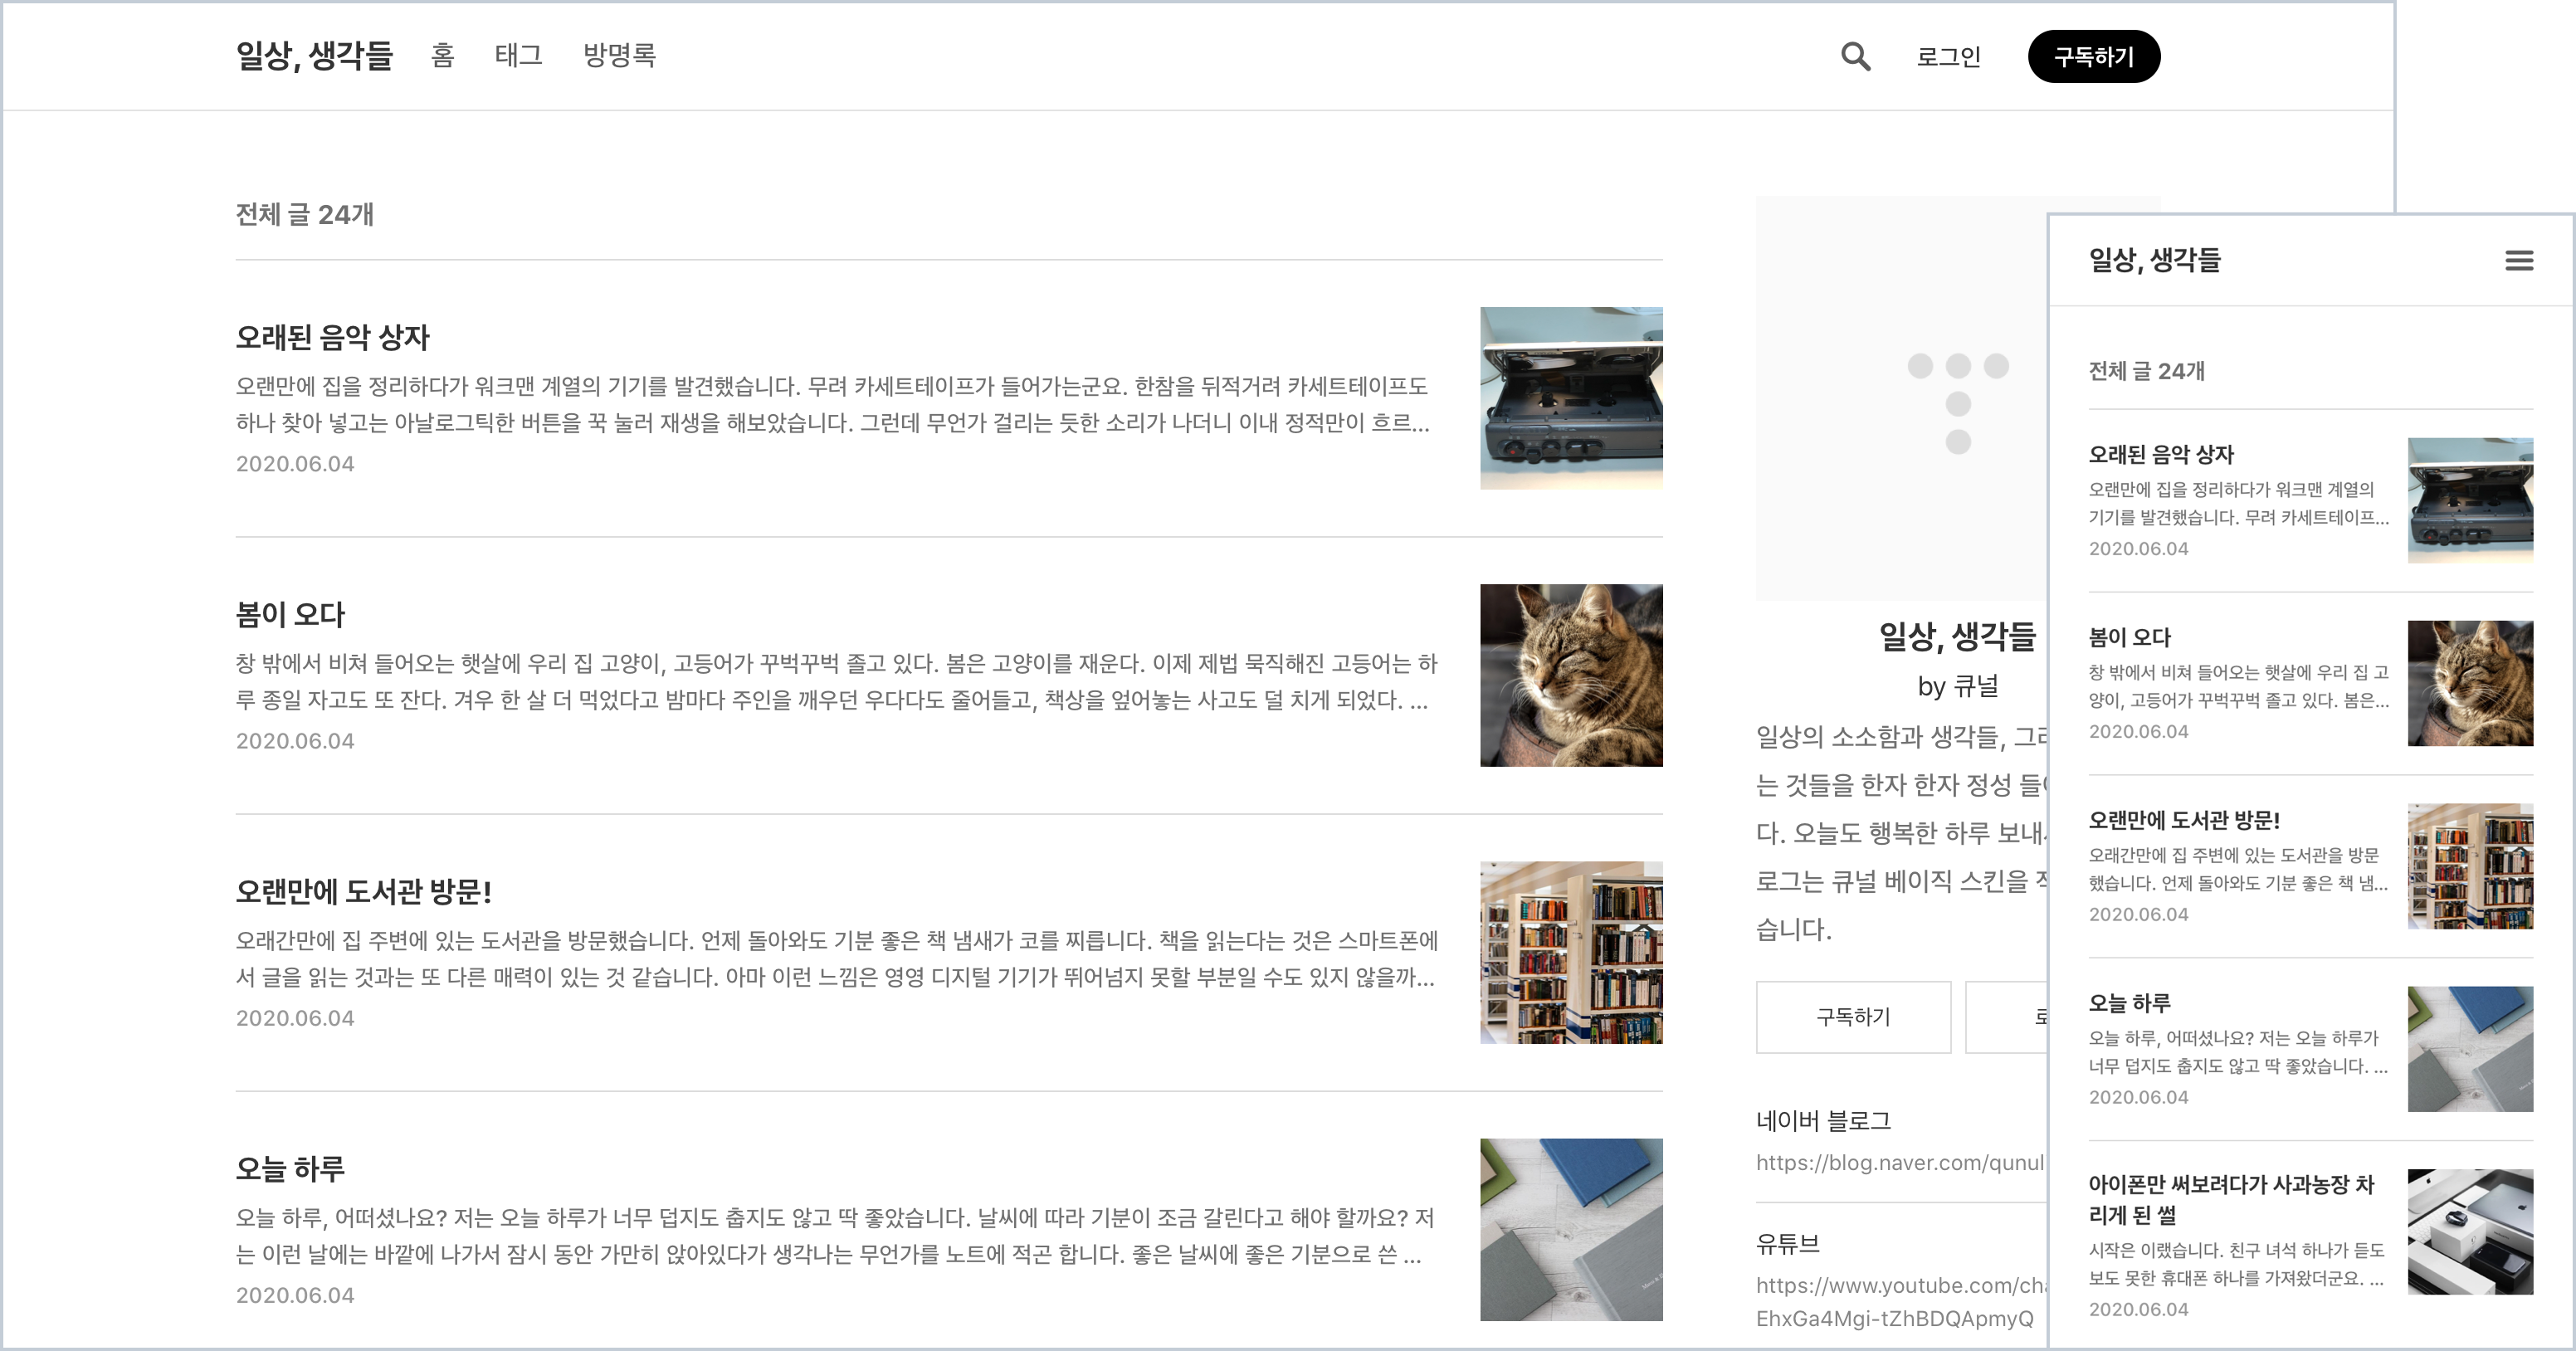The image size is (2576, 1351).
Task: Click the search magnifier icon
Action: point(1855,56)
